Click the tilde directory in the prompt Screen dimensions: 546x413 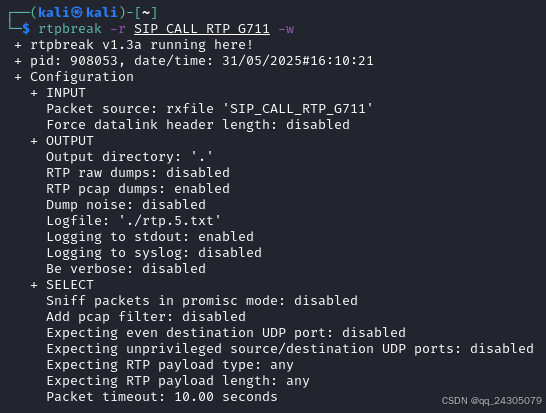tap(146, 13)
